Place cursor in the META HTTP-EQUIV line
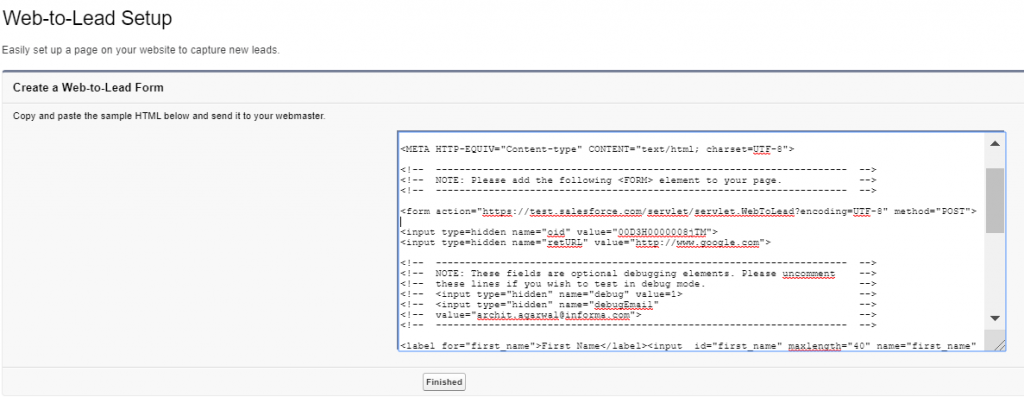Image resolution: width=1024 pixels, height=397 pixels. tap(597, 149)
